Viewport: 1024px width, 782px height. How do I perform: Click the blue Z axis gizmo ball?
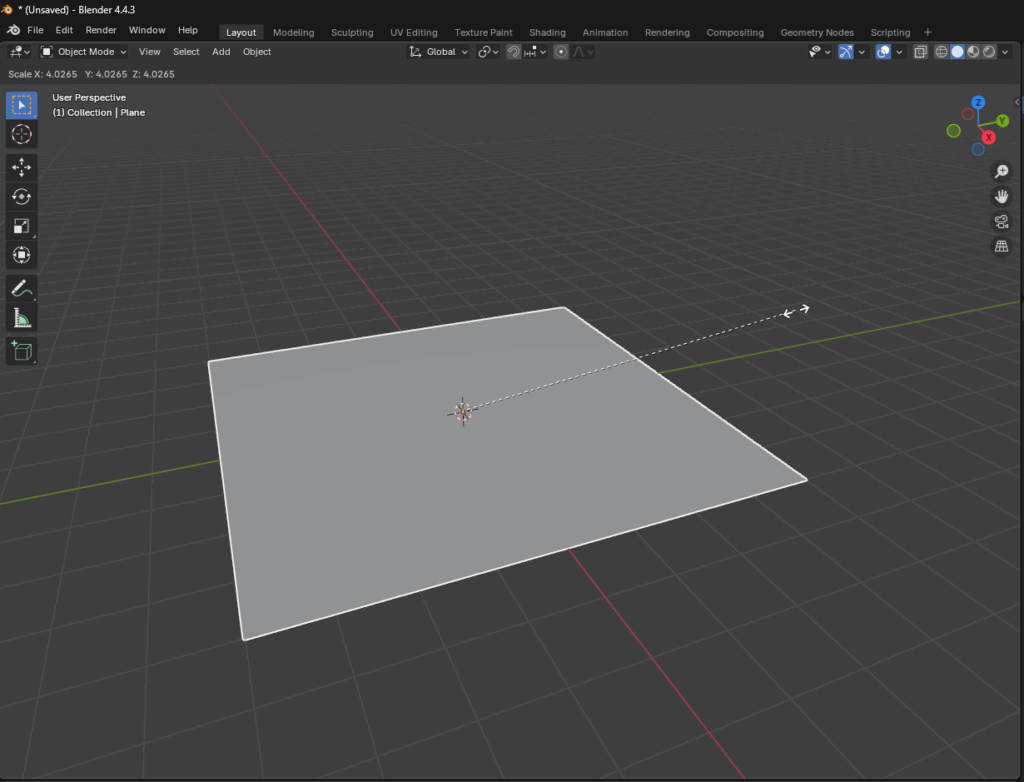(978, 102)
